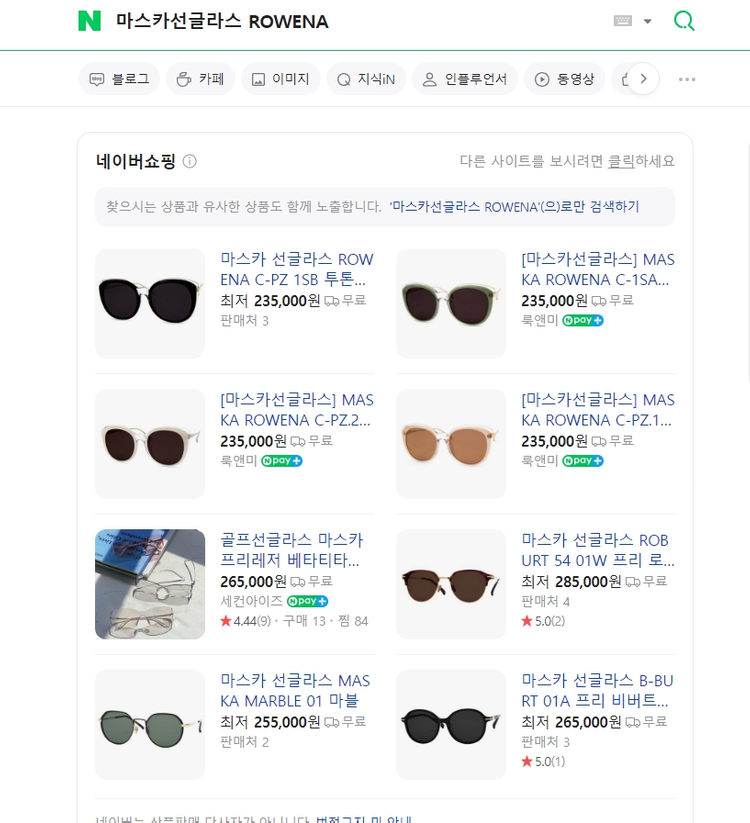
Task: Switch to the 지식iN tab
Action: click(x=366, y=79)
